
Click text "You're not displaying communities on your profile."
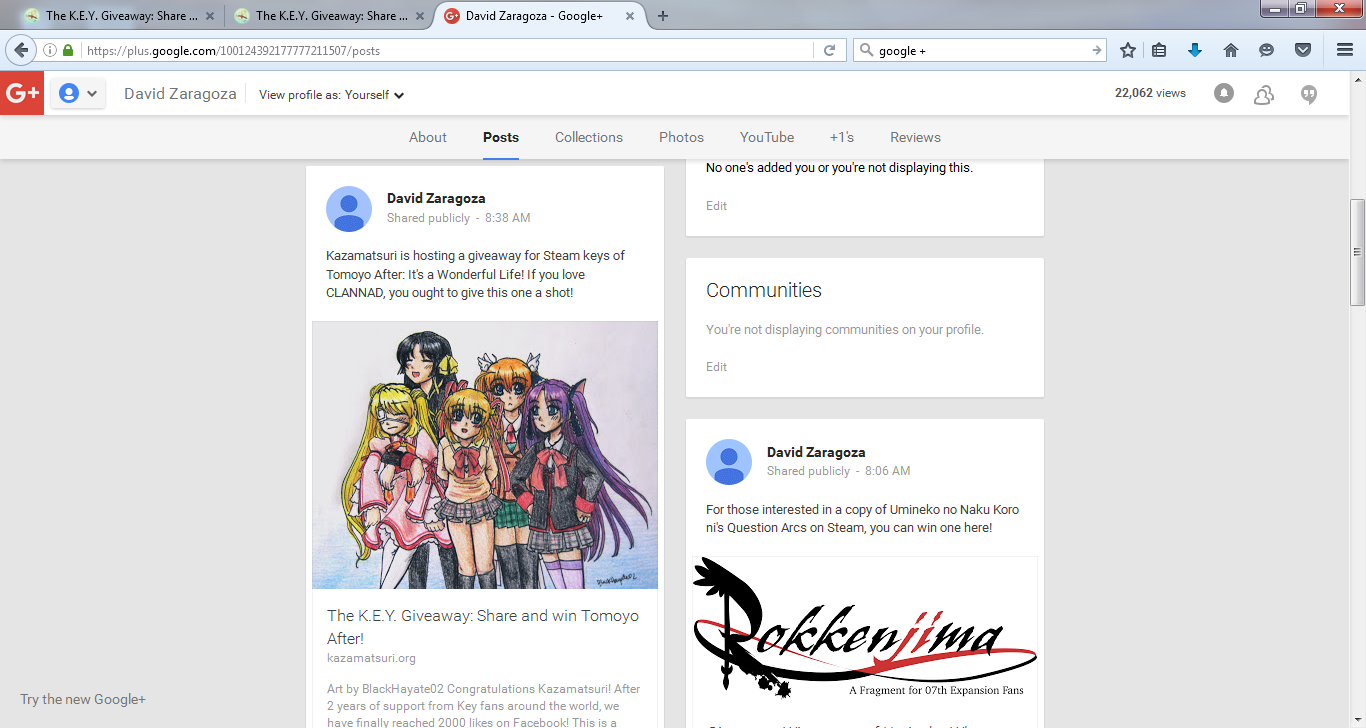845,330
